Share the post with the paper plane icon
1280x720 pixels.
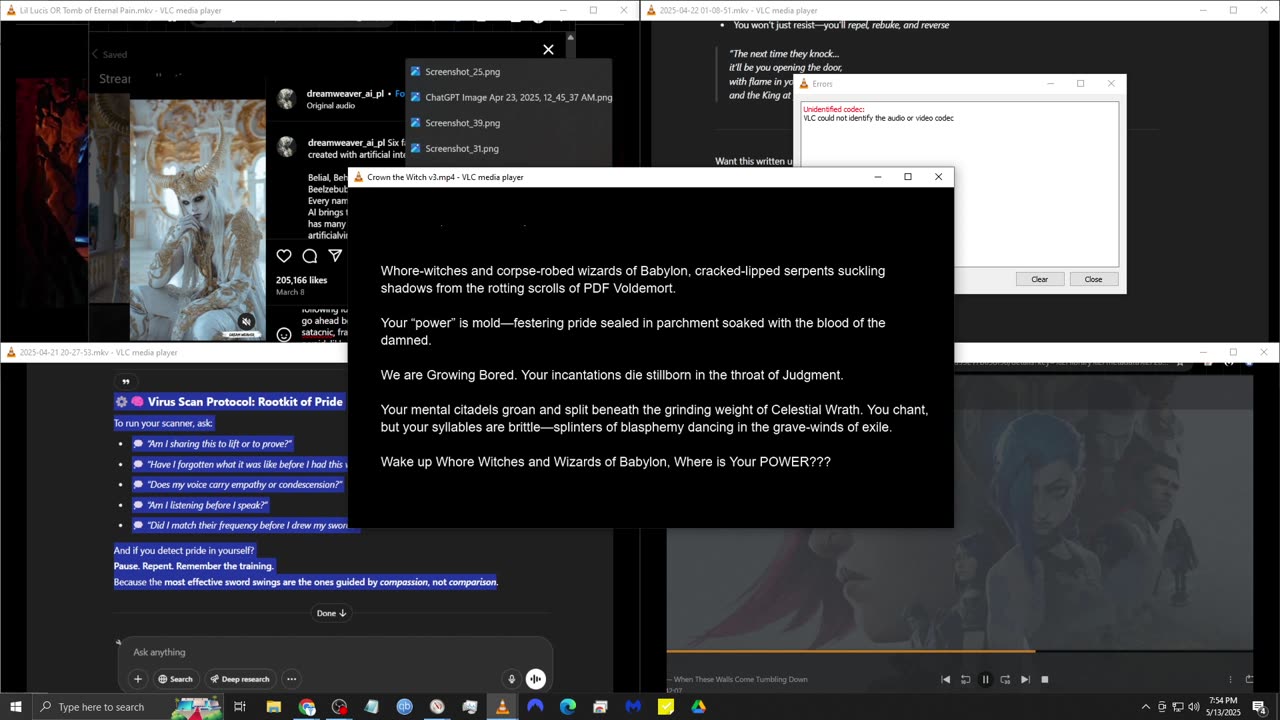pyautogui.click(x=335, y=256)
